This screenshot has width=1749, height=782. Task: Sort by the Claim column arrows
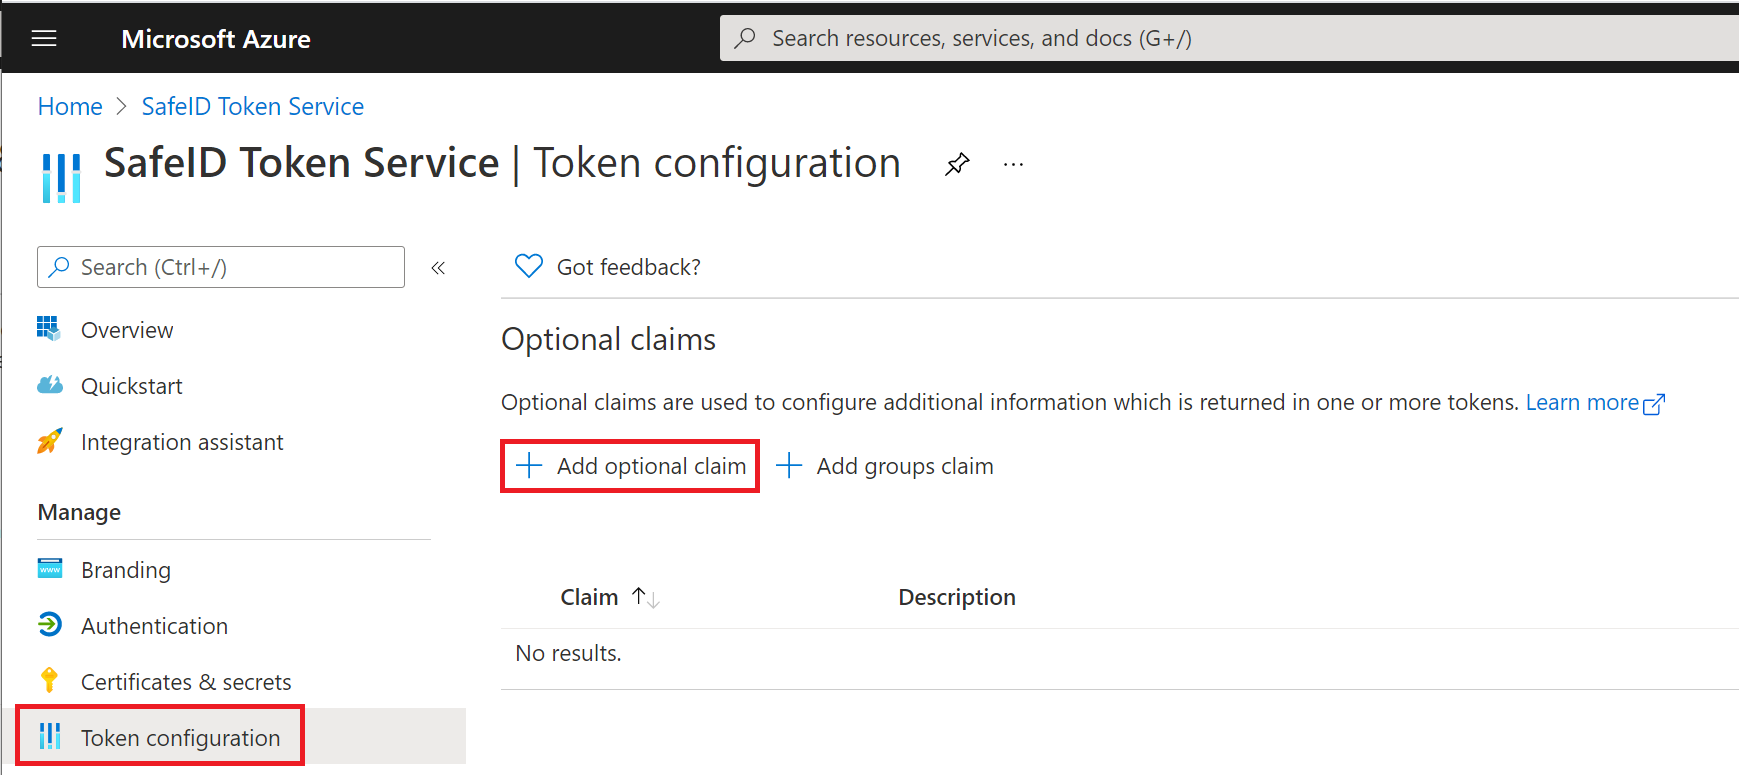pos(645,598)
